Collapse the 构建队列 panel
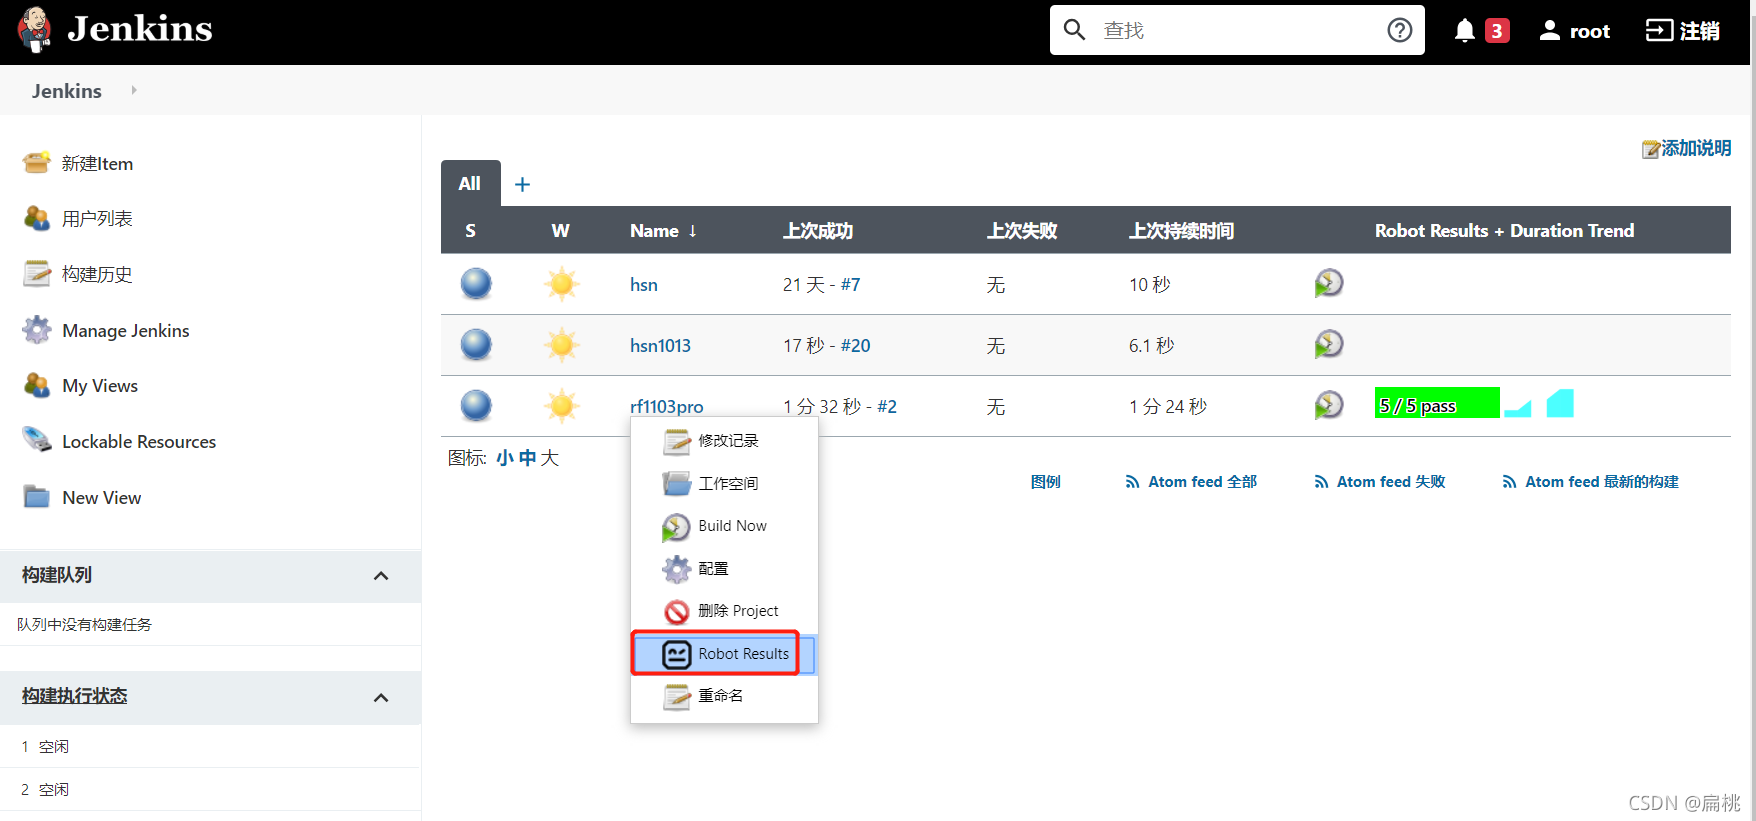The width and height of the screenshot is (1756, 821). point(381,575)
